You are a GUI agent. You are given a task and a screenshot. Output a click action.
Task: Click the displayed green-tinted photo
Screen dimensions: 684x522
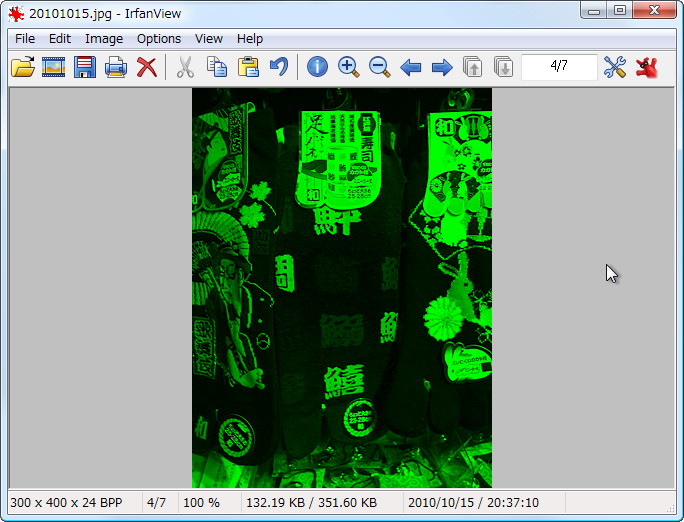point(342,288)
